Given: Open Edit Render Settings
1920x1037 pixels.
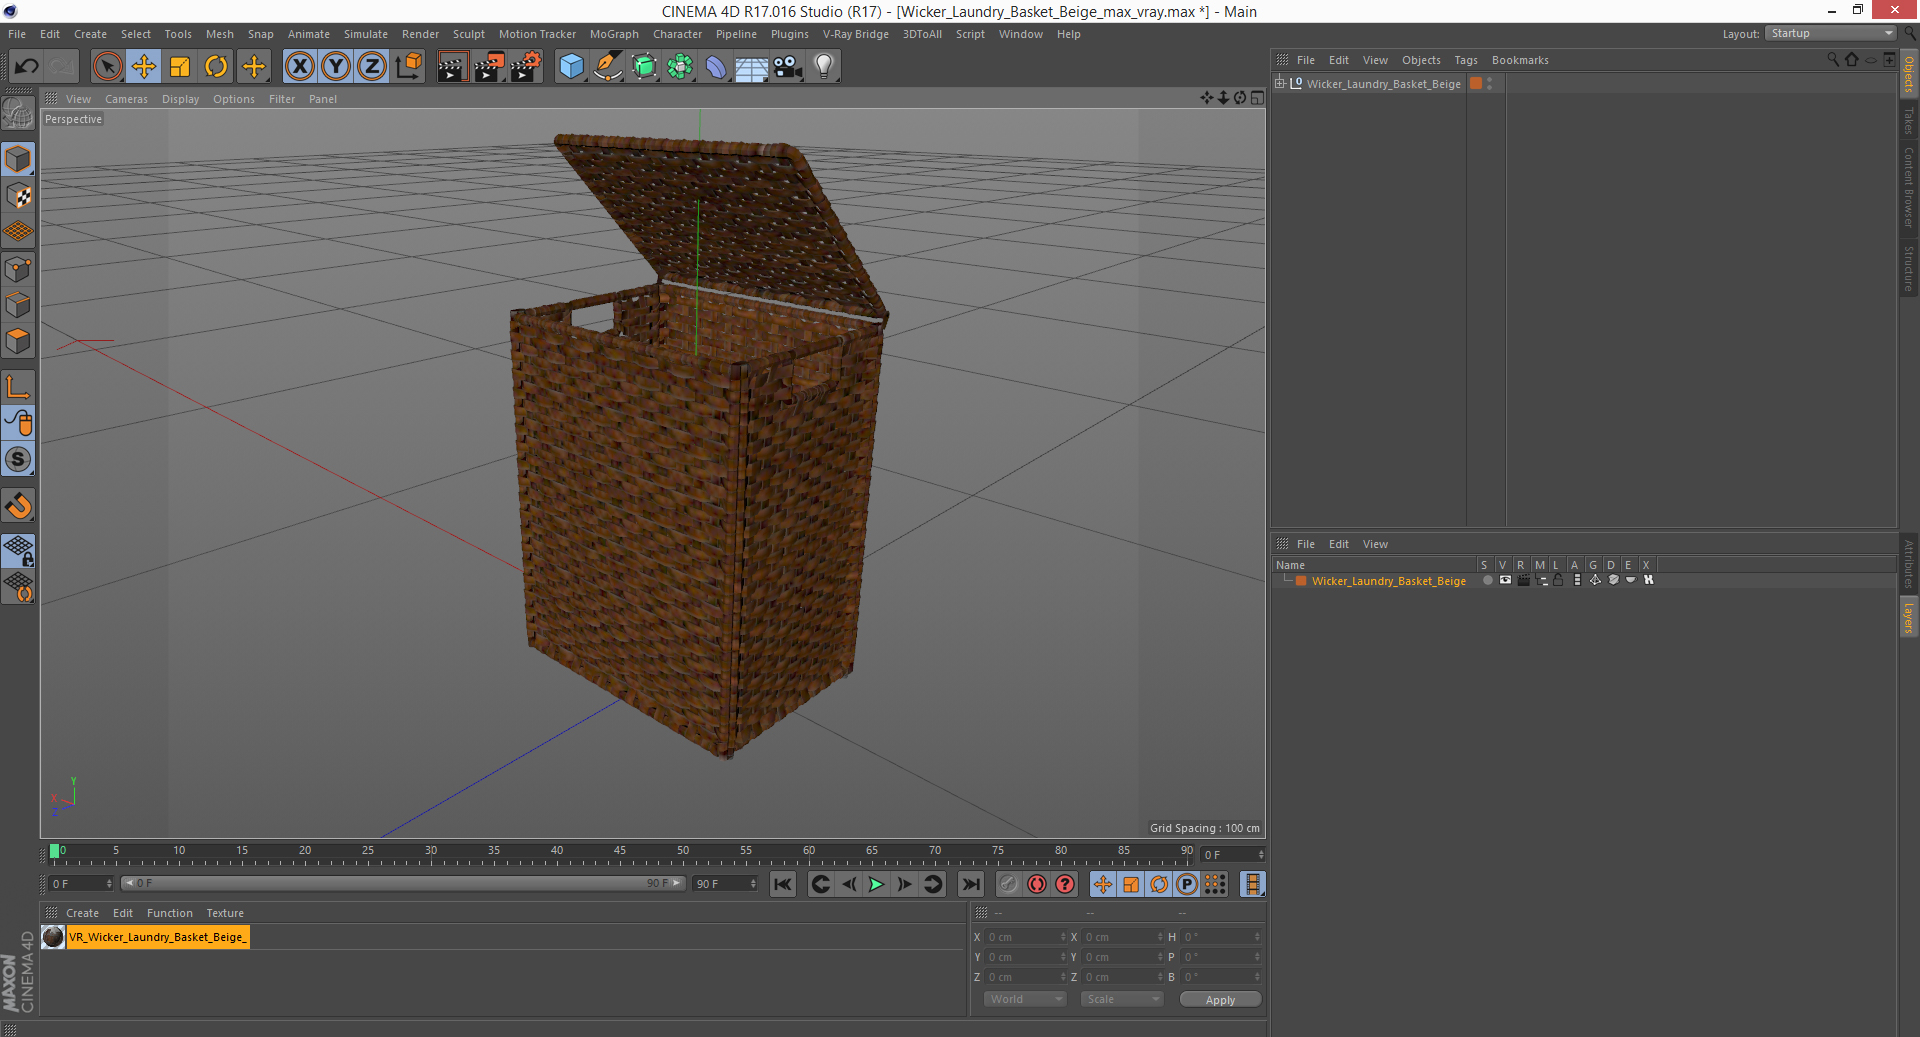Looking at the screenshot, I should (x=526, y=67).
